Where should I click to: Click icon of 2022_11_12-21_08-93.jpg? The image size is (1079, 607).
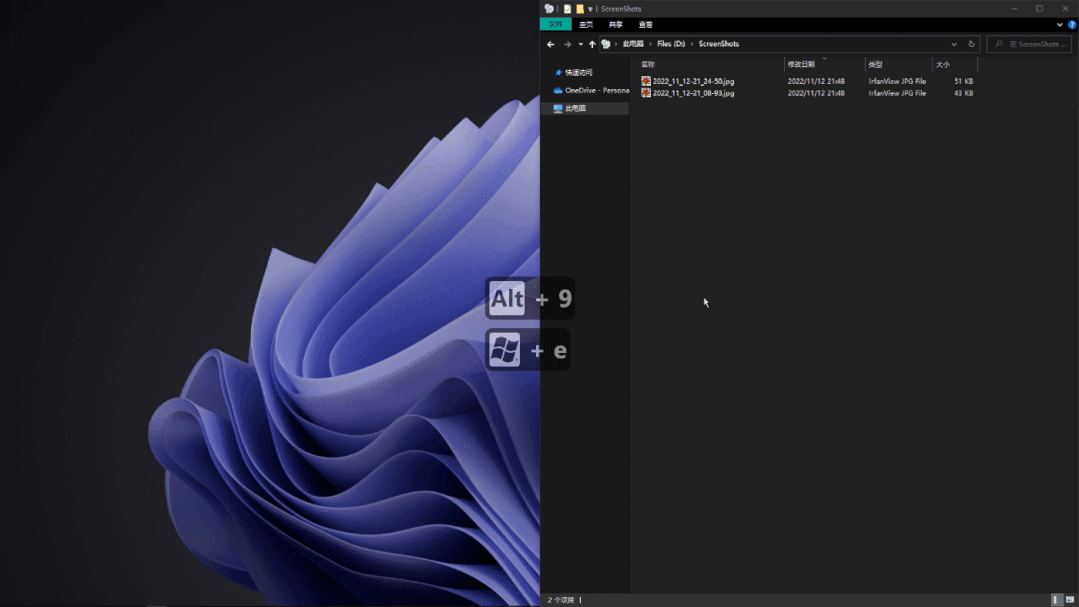click(645, 93)
